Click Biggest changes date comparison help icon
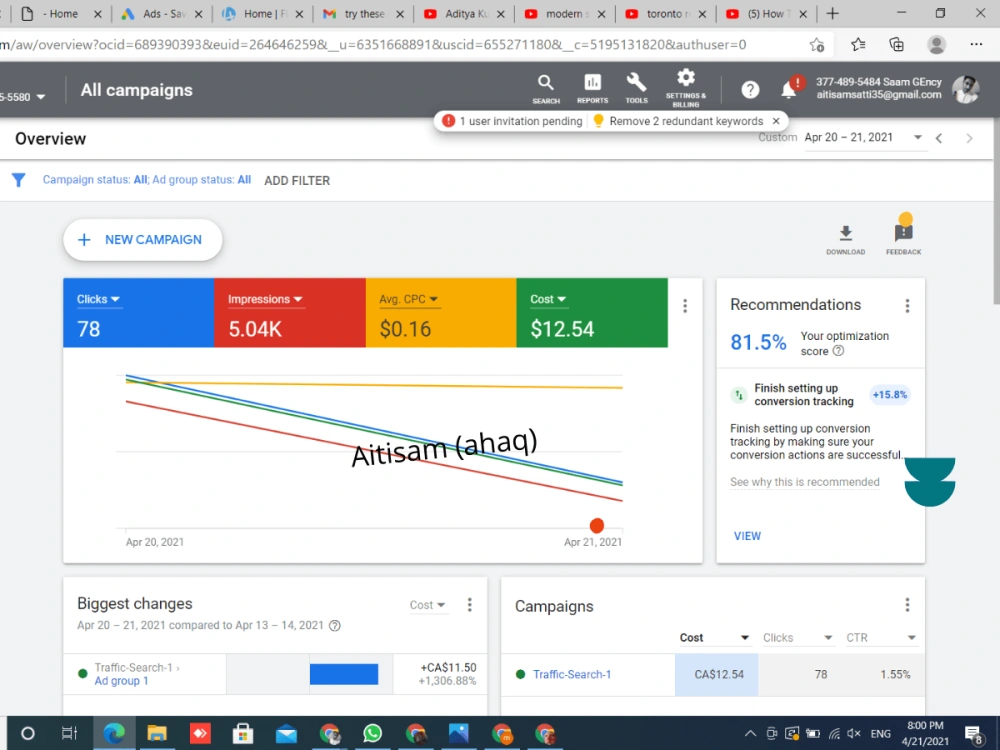Screen dimensions: 1000x750 tap(335, 626)
